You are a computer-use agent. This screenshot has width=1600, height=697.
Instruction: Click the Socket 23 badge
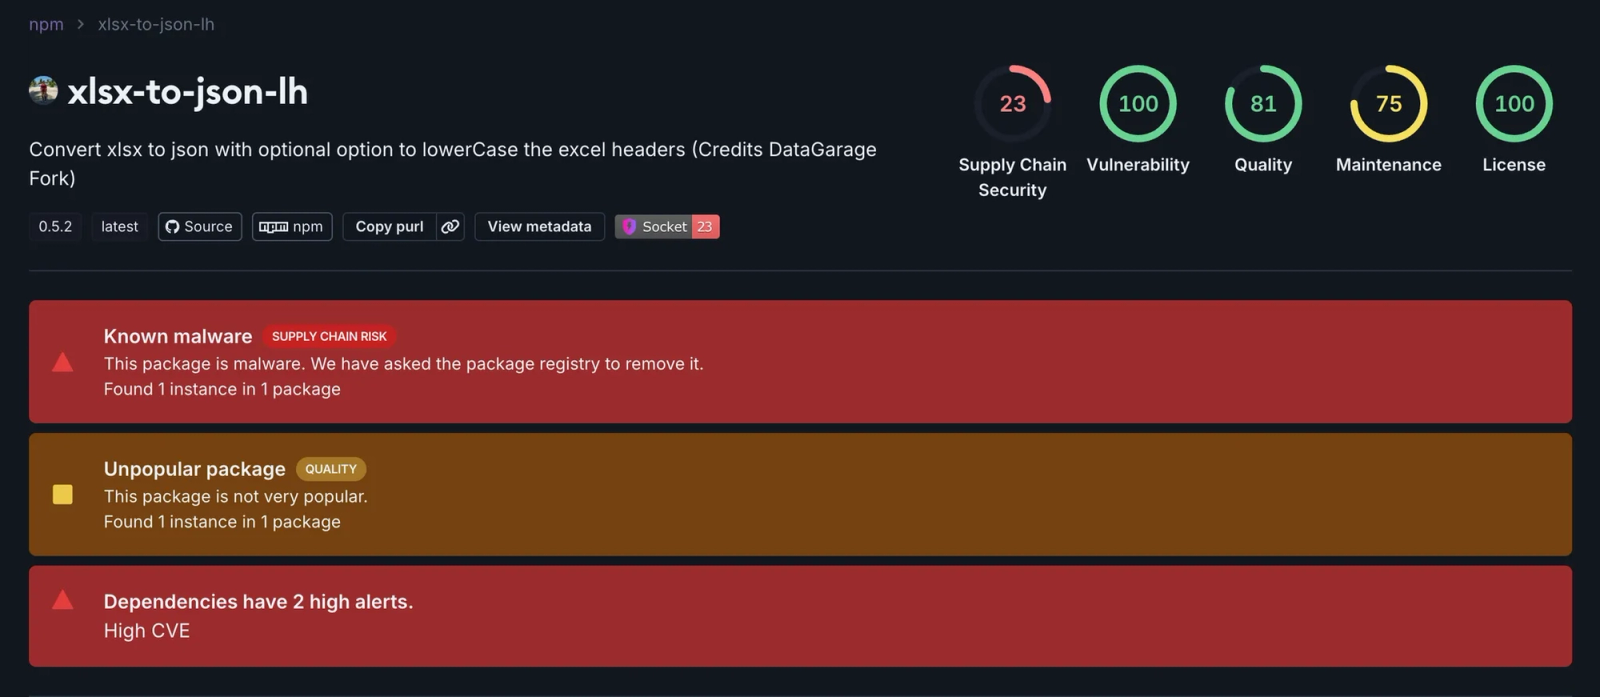pyautogui.click(x=667, y=227)
